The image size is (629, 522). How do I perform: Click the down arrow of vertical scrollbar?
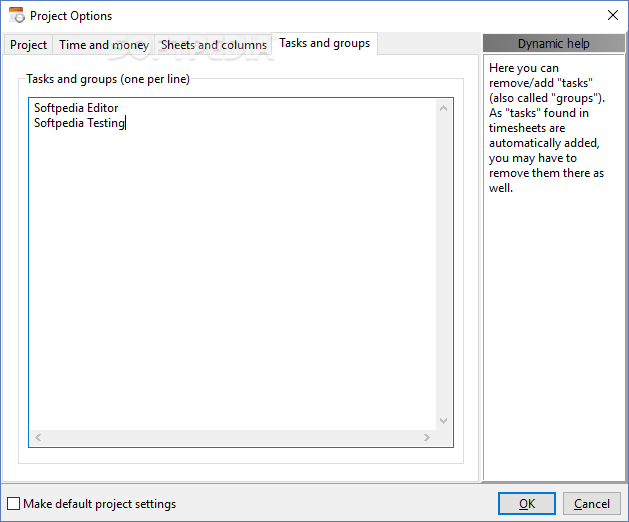pos(443,420)
